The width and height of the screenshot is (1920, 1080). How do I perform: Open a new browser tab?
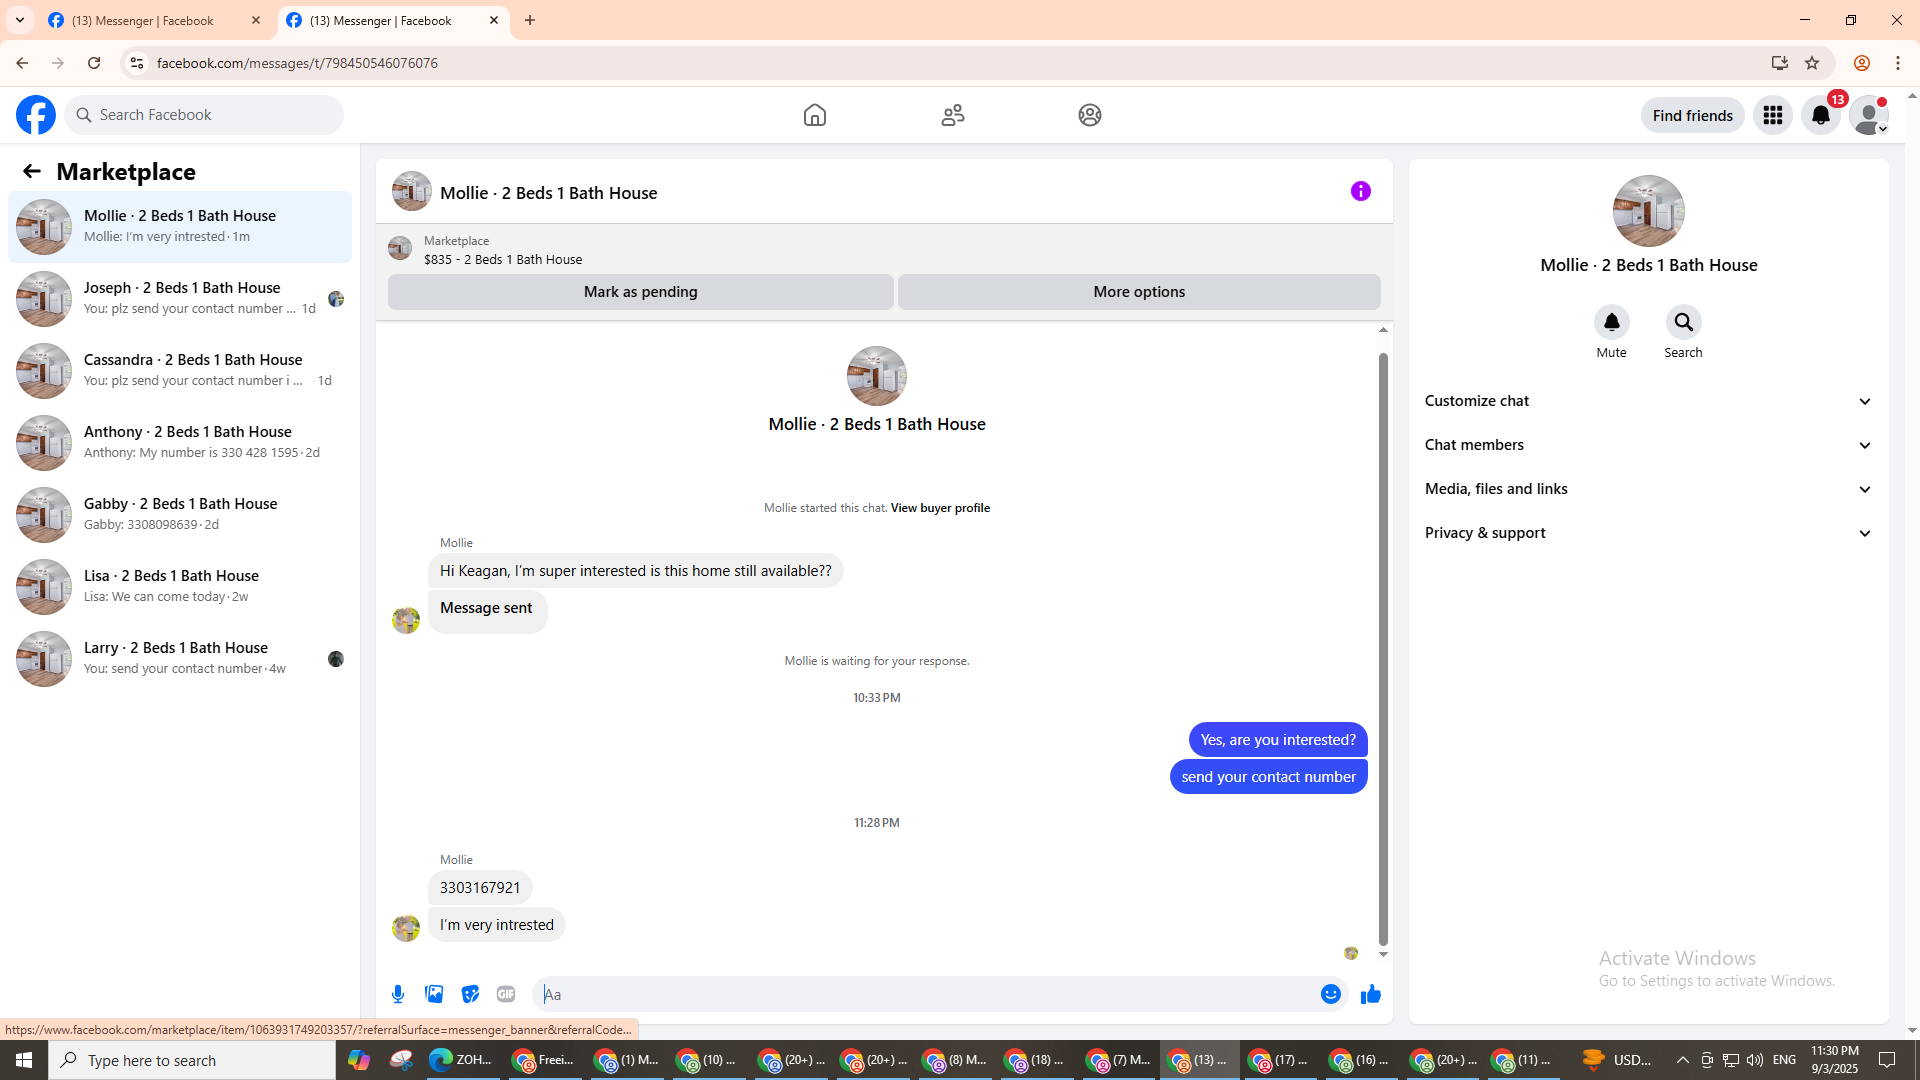(x=530, y=20)
